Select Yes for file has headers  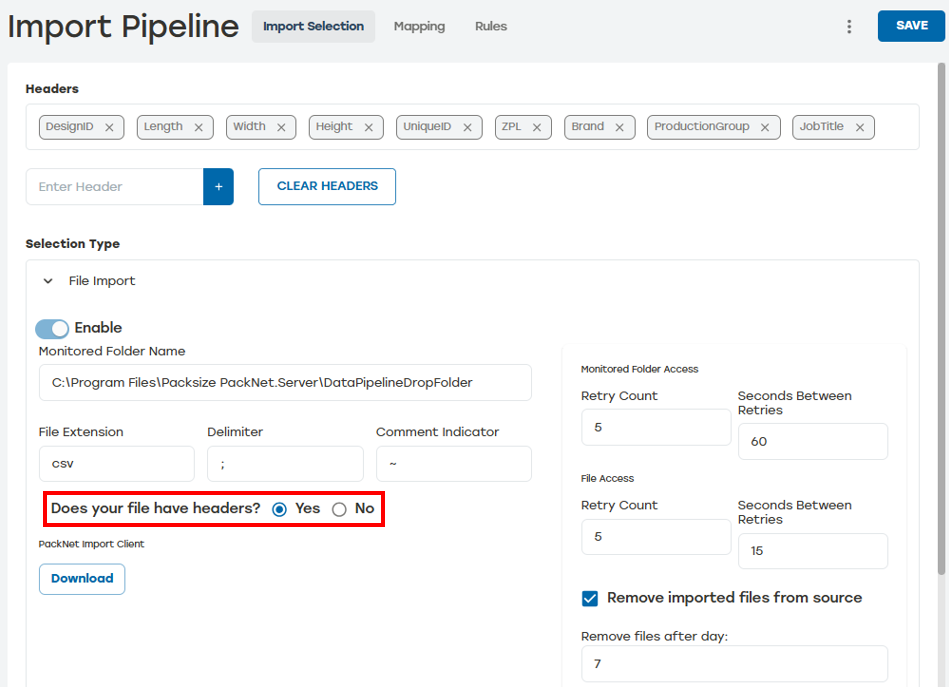click(x=279, y=510)
